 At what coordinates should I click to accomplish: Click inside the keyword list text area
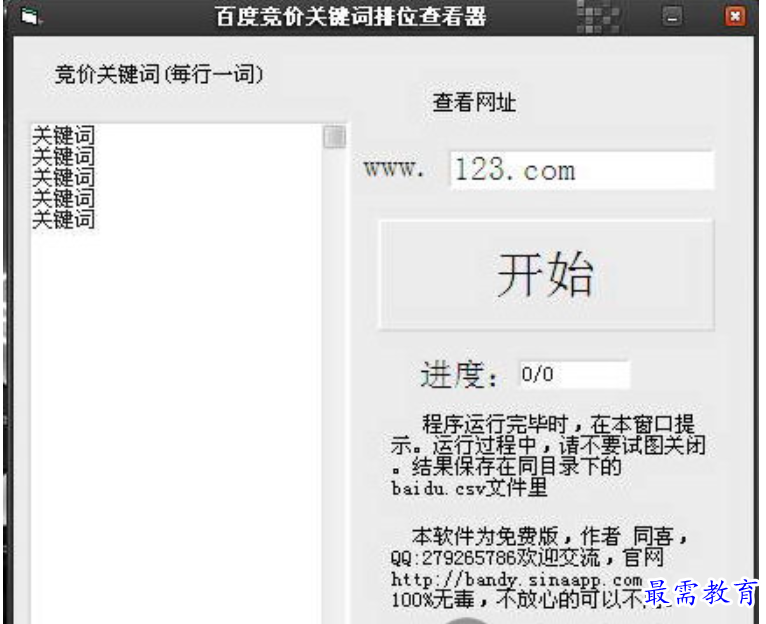[x=176, y=373]
